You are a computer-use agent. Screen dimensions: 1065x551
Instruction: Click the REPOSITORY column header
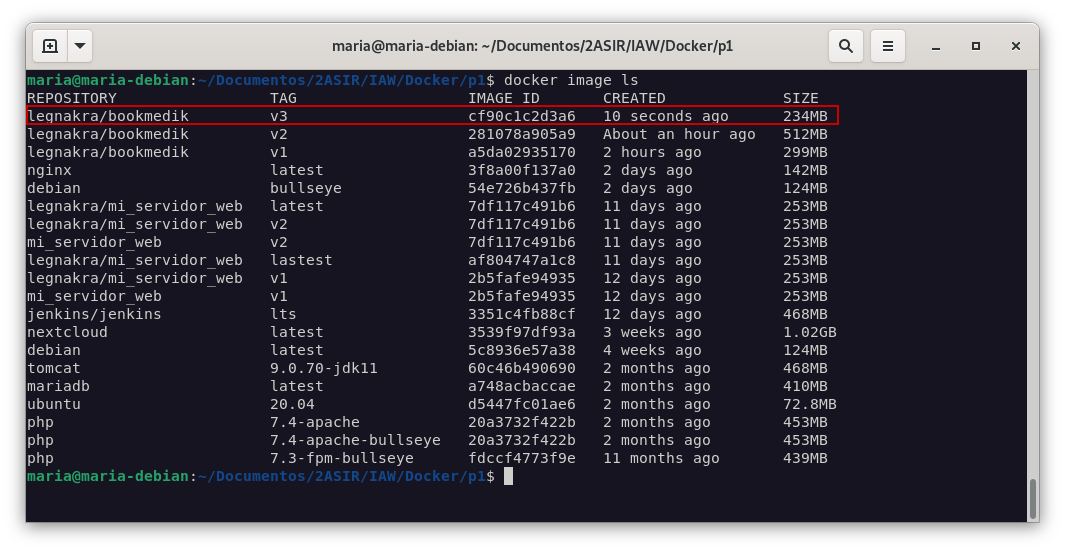pyautogui.click(x=71, y=98)
